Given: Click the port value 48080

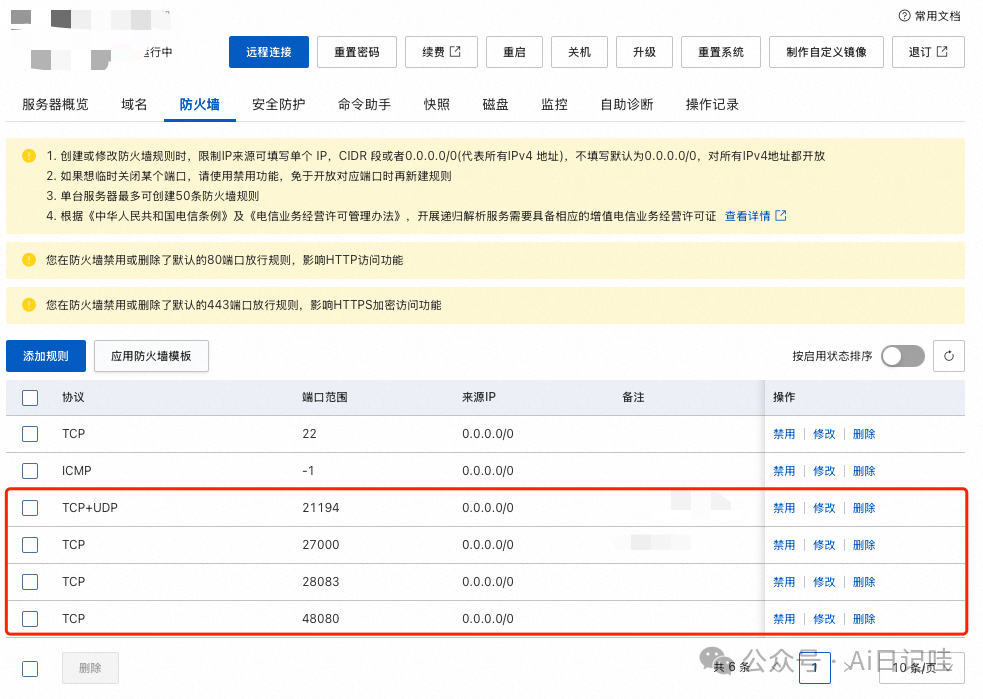Looking at the screenshot, I should click(320, 619).
